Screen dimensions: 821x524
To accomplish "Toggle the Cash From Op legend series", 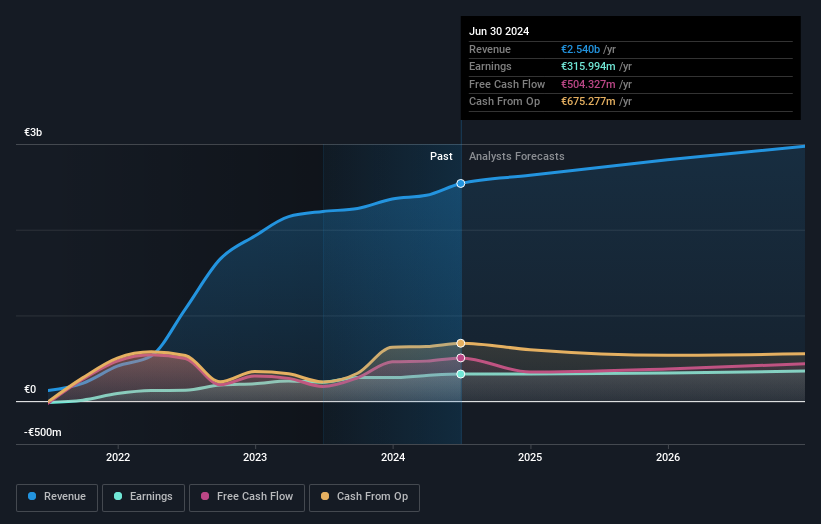I will 364,497.
